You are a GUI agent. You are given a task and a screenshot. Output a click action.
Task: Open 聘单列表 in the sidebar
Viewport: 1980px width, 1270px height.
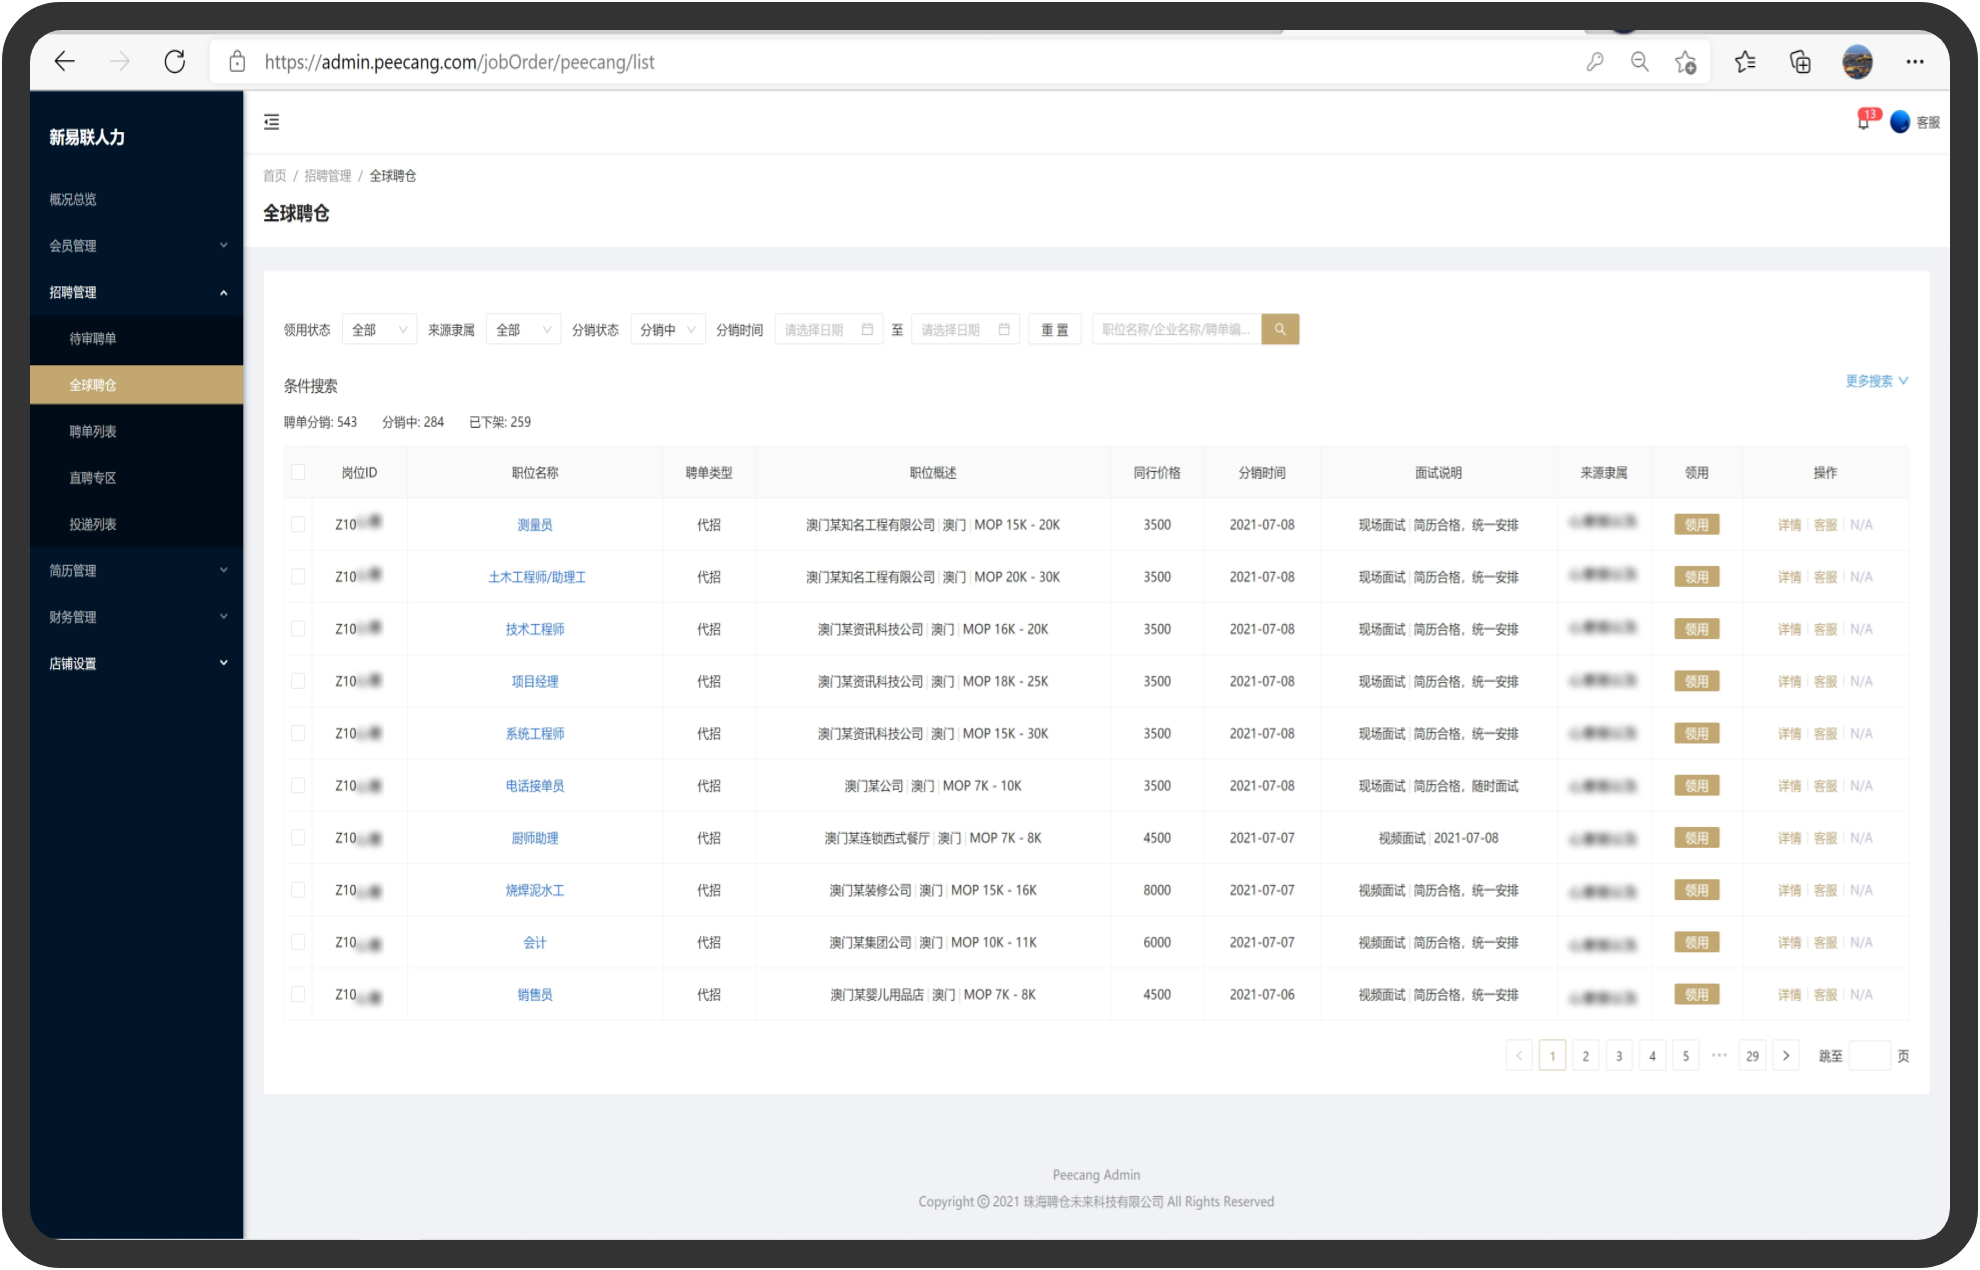point(93,431)
